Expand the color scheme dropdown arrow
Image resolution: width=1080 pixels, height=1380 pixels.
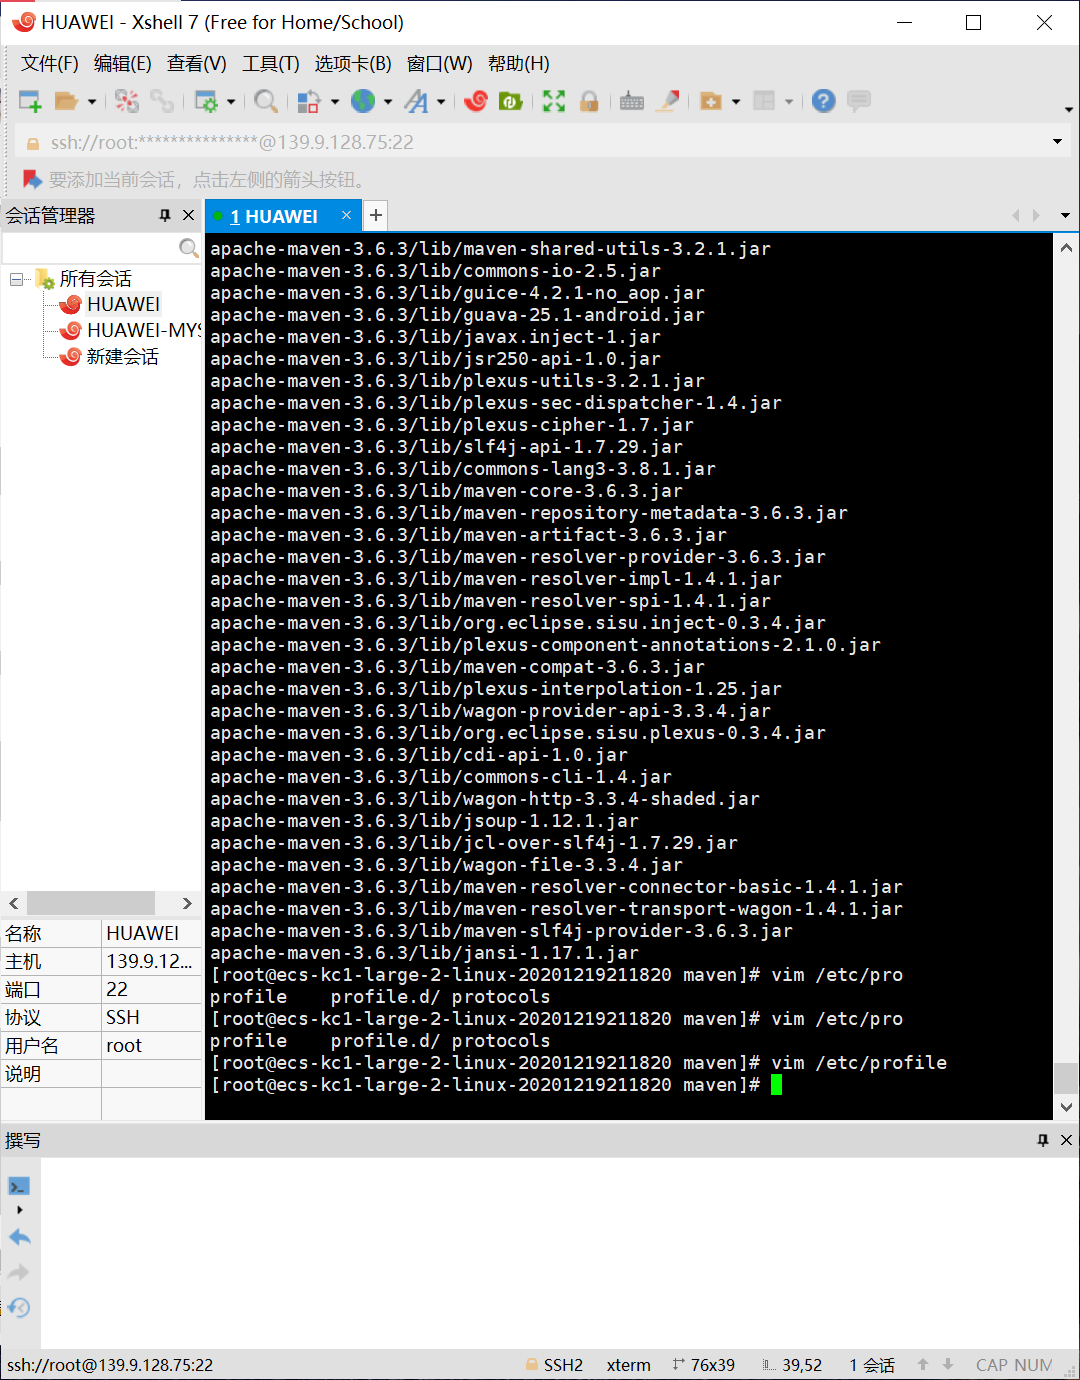tap(335, 102)
